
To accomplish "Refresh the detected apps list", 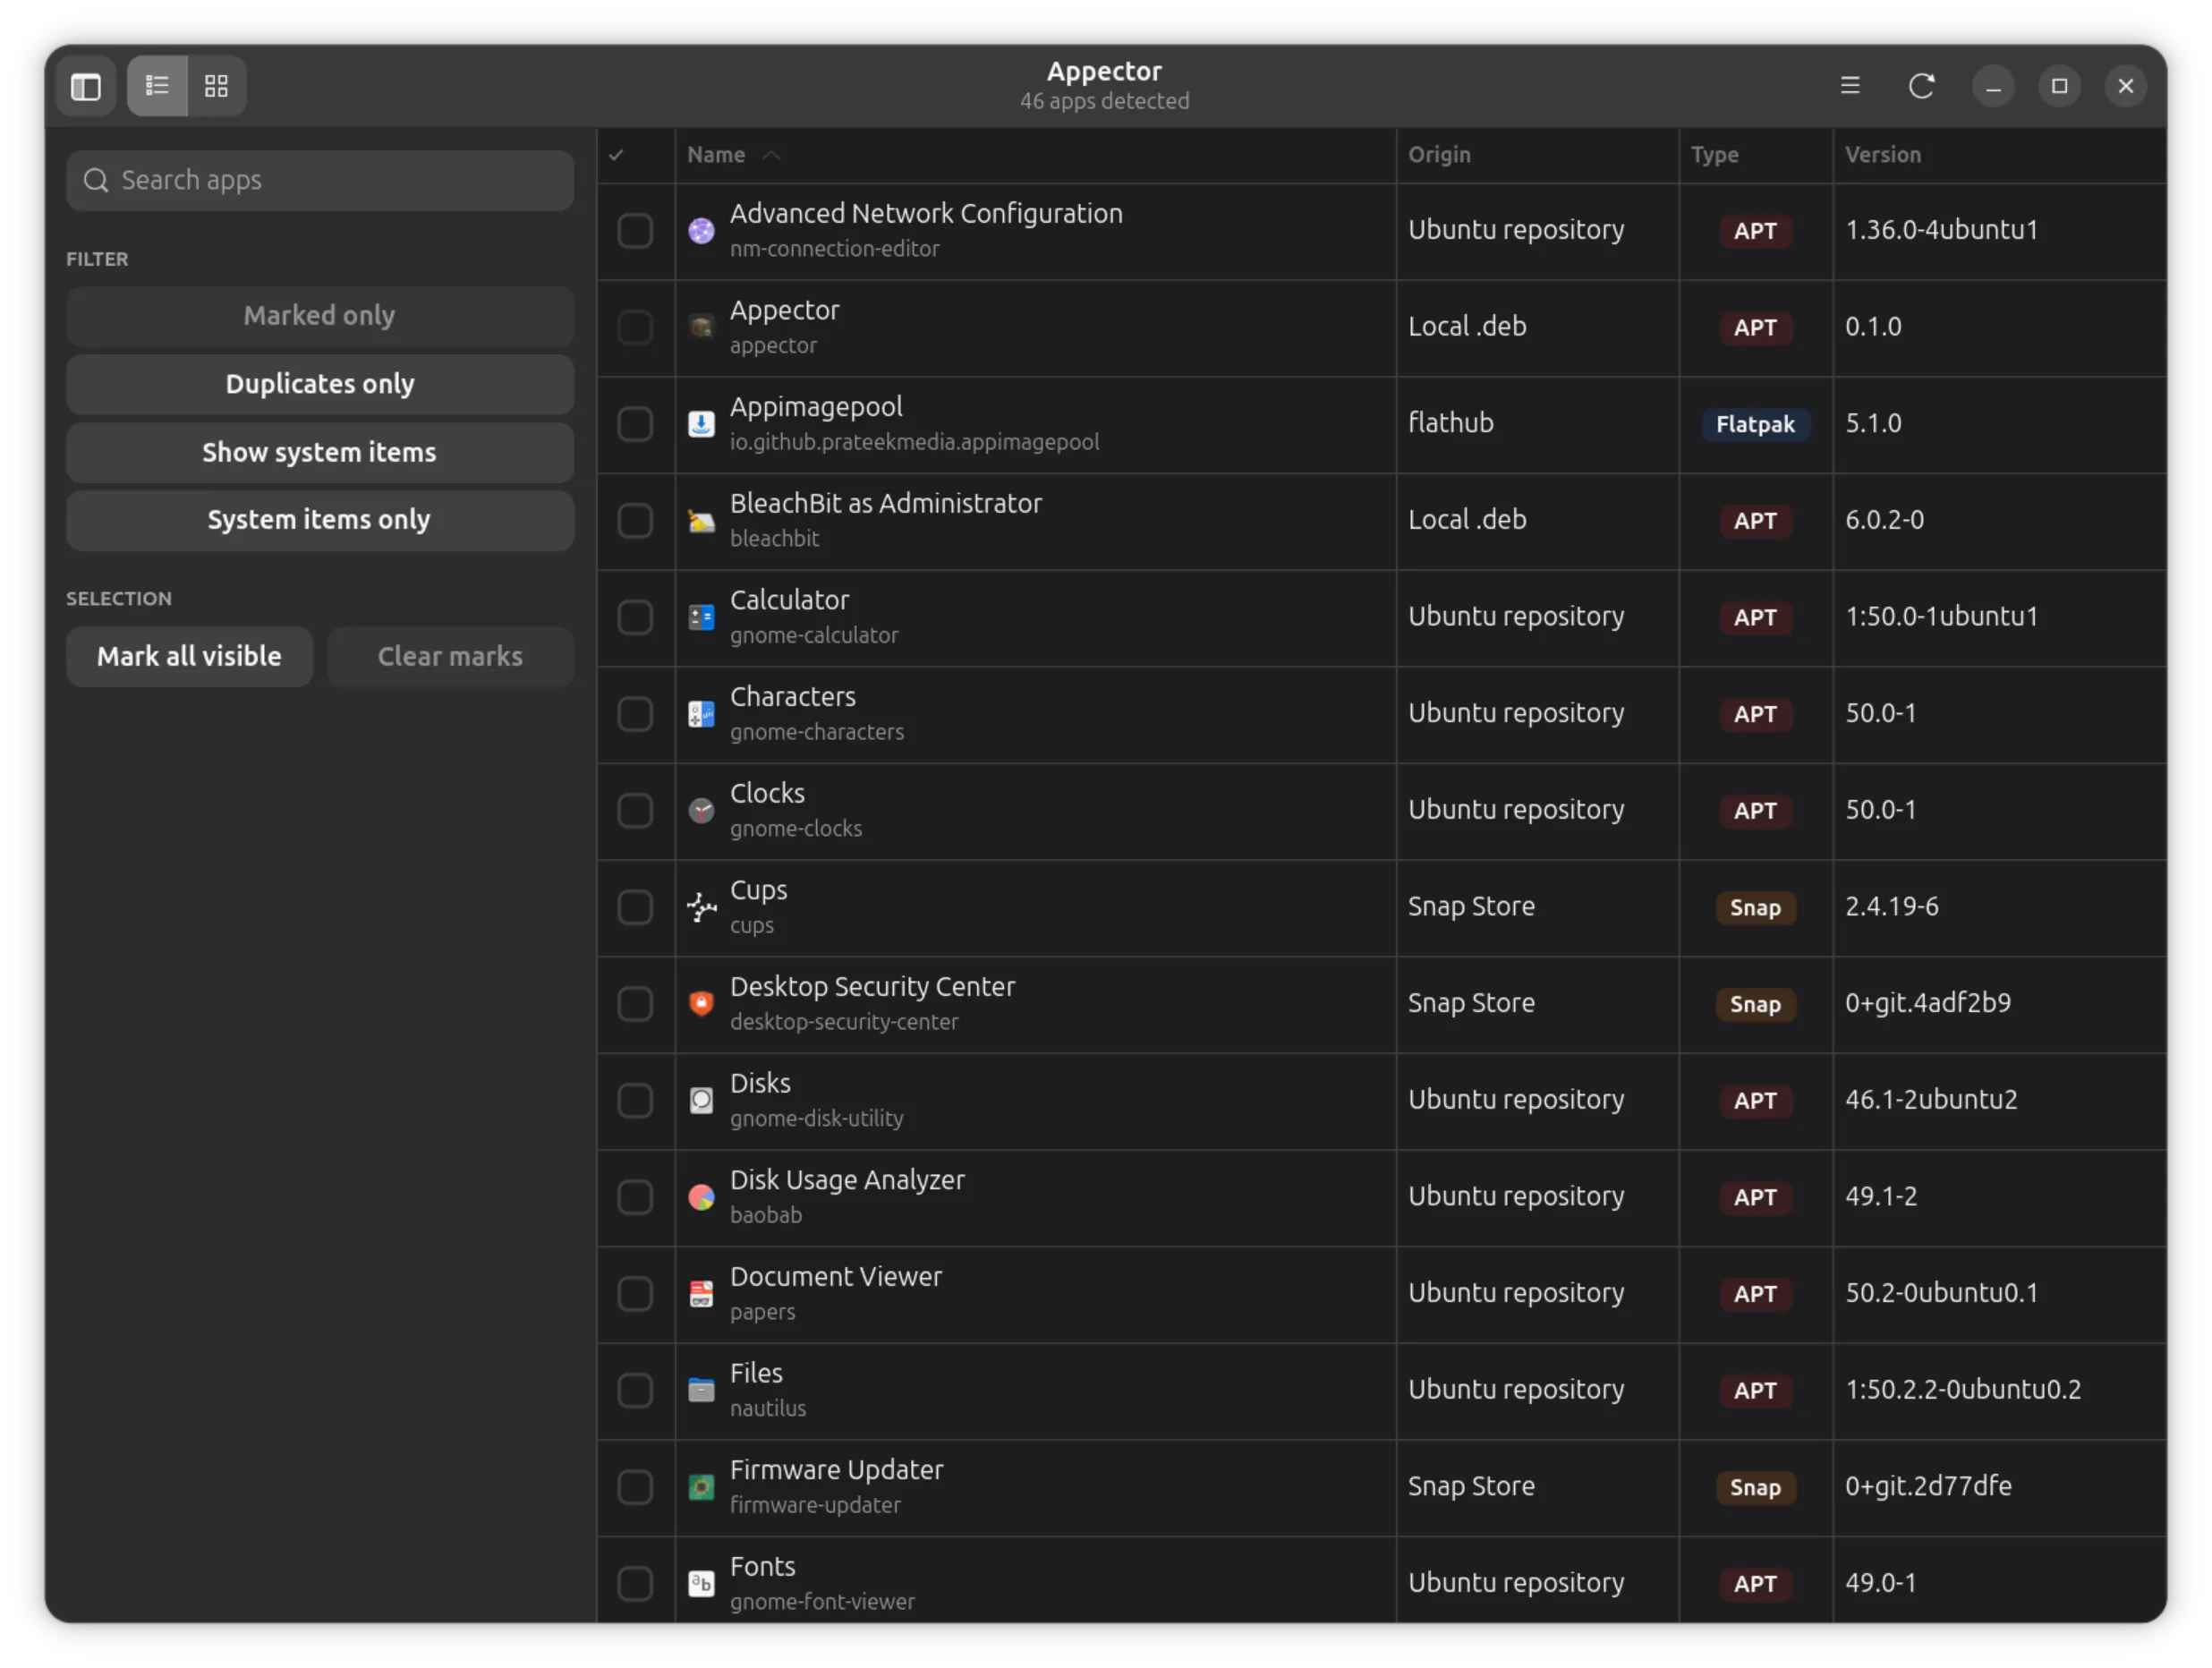I will (1921, 86).
